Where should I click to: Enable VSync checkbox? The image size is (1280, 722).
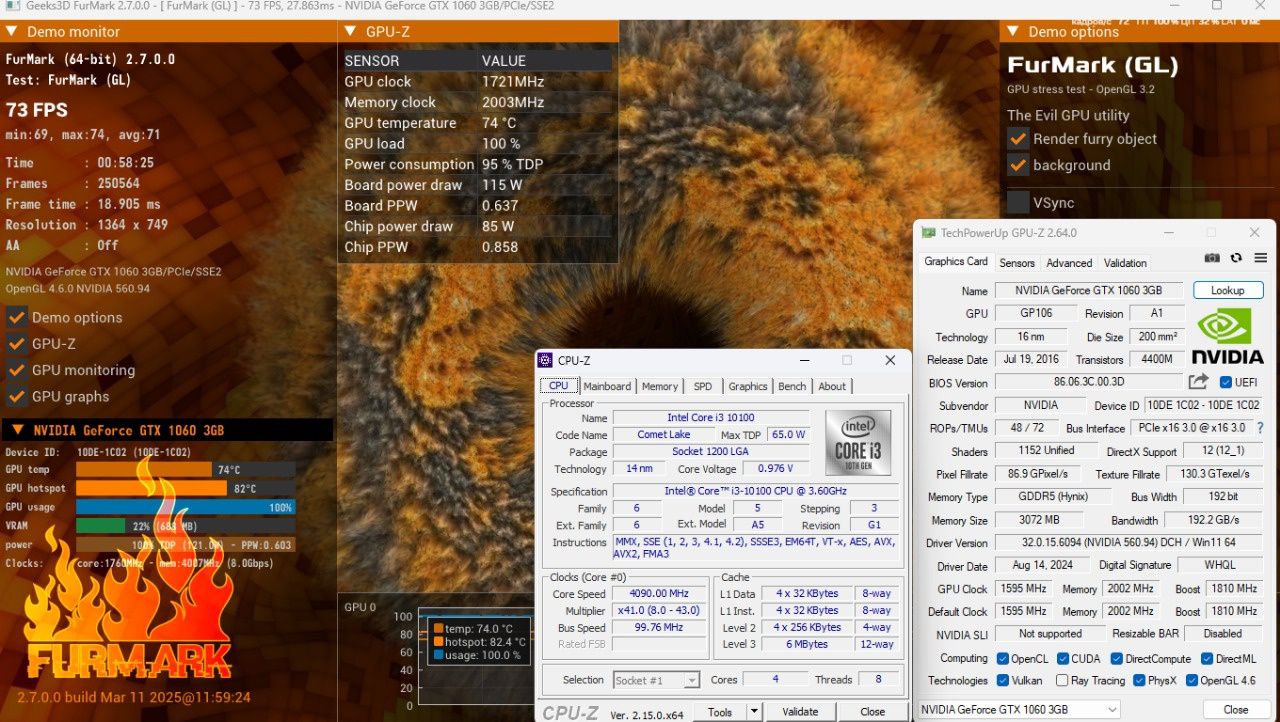pos(1018,202)
